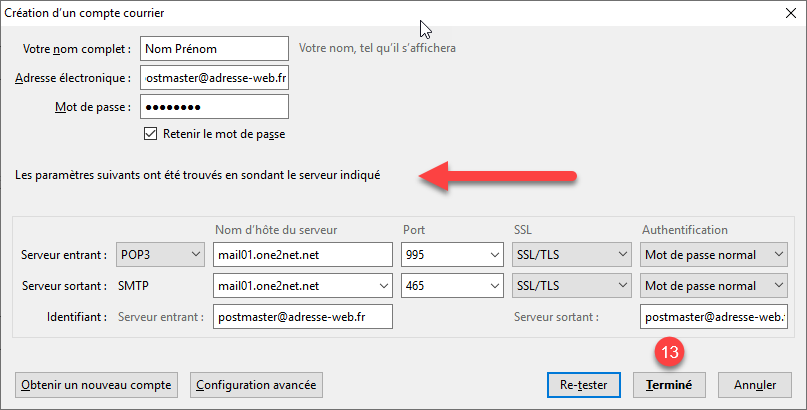Image resolution: width=807 pixels, height=410 pixels.
Task: Close the account creation dialog
Action: pyautogui.click(x=791, y=13)
